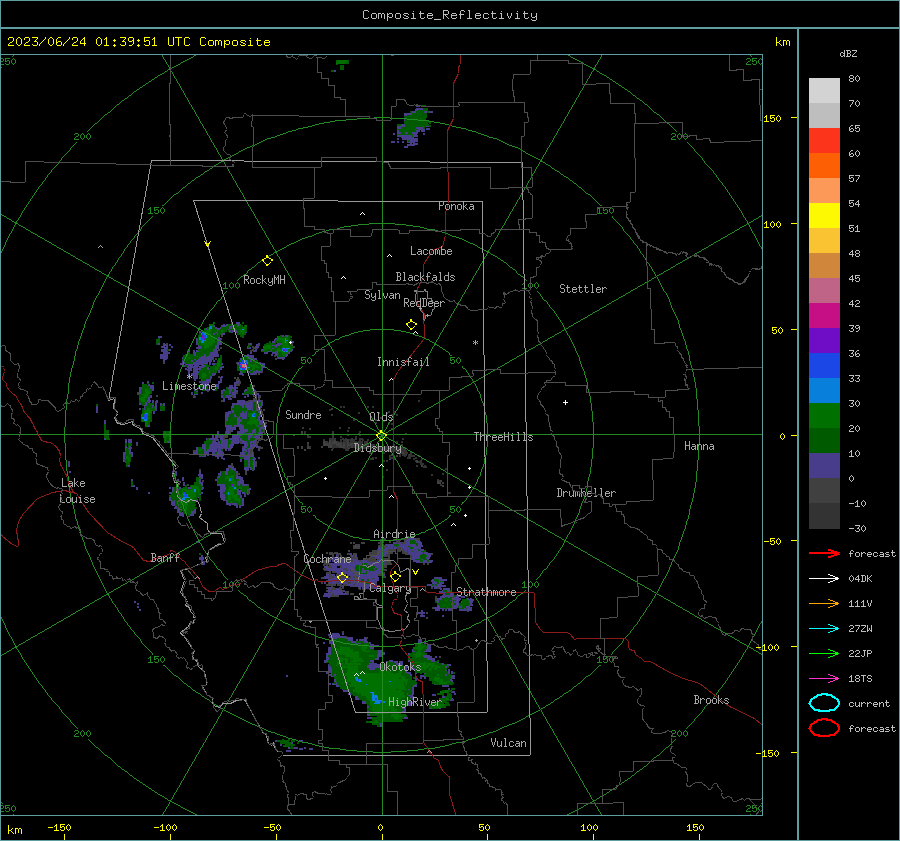The image size is (900, 841).
Task: Click the storm cell just south of Strathmore
Action: tap(453, 600)
